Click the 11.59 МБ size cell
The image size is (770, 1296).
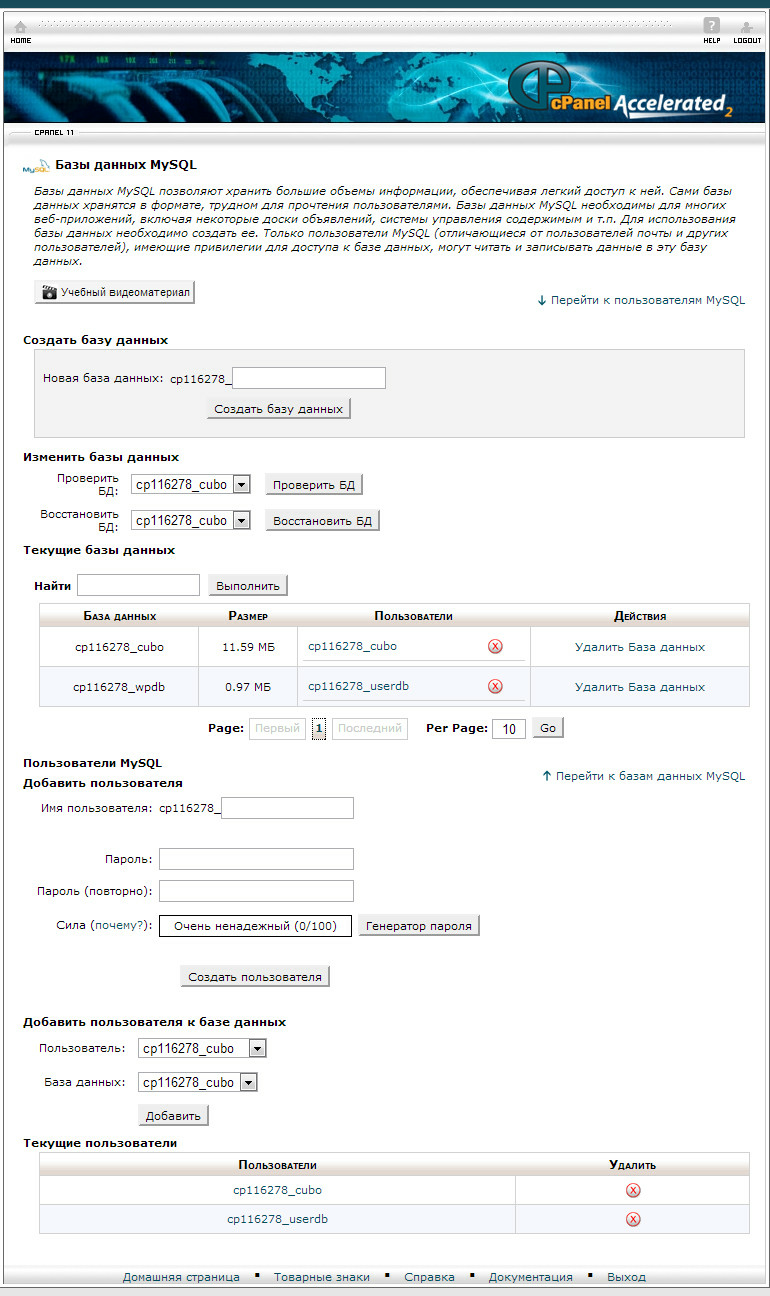point(248,647)
